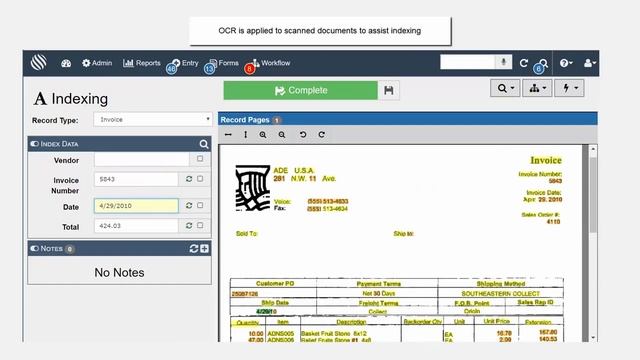The width and height of the screenshot is (640, 360).
Task: Click the Invoice Number input field
Action: [x=136, y=179]
